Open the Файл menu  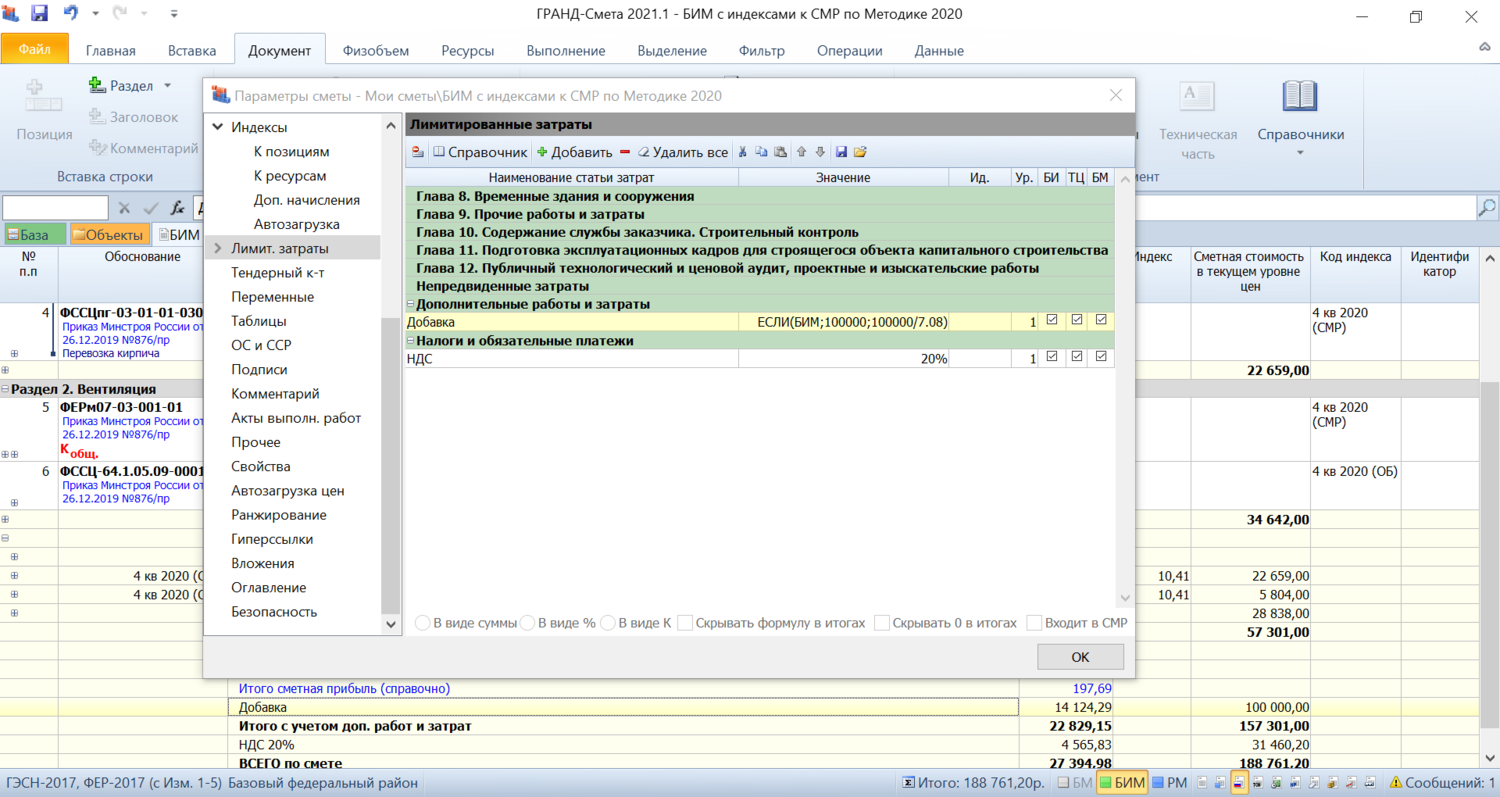pyautogui.click(x=34, y=49)
